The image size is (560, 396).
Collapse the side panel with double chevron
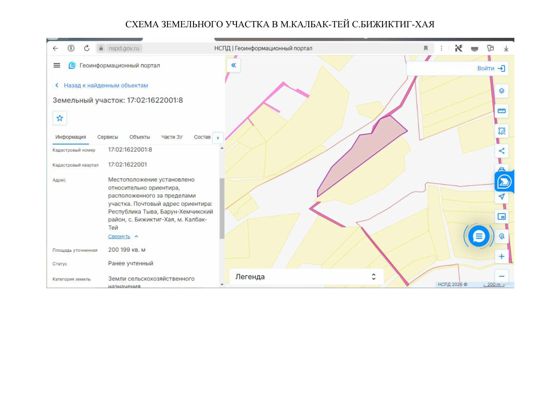click(x=234, y=65)
